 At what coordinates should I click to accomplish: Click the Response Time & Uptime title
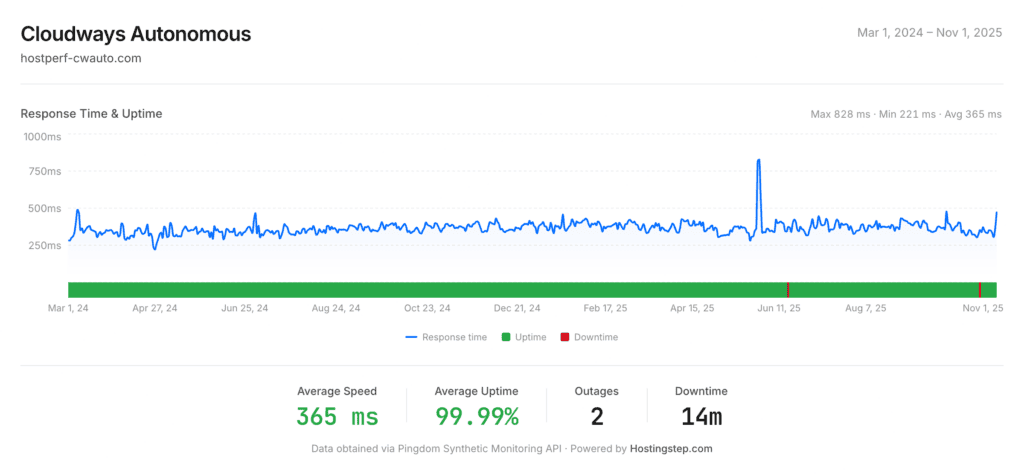point(91,114)
